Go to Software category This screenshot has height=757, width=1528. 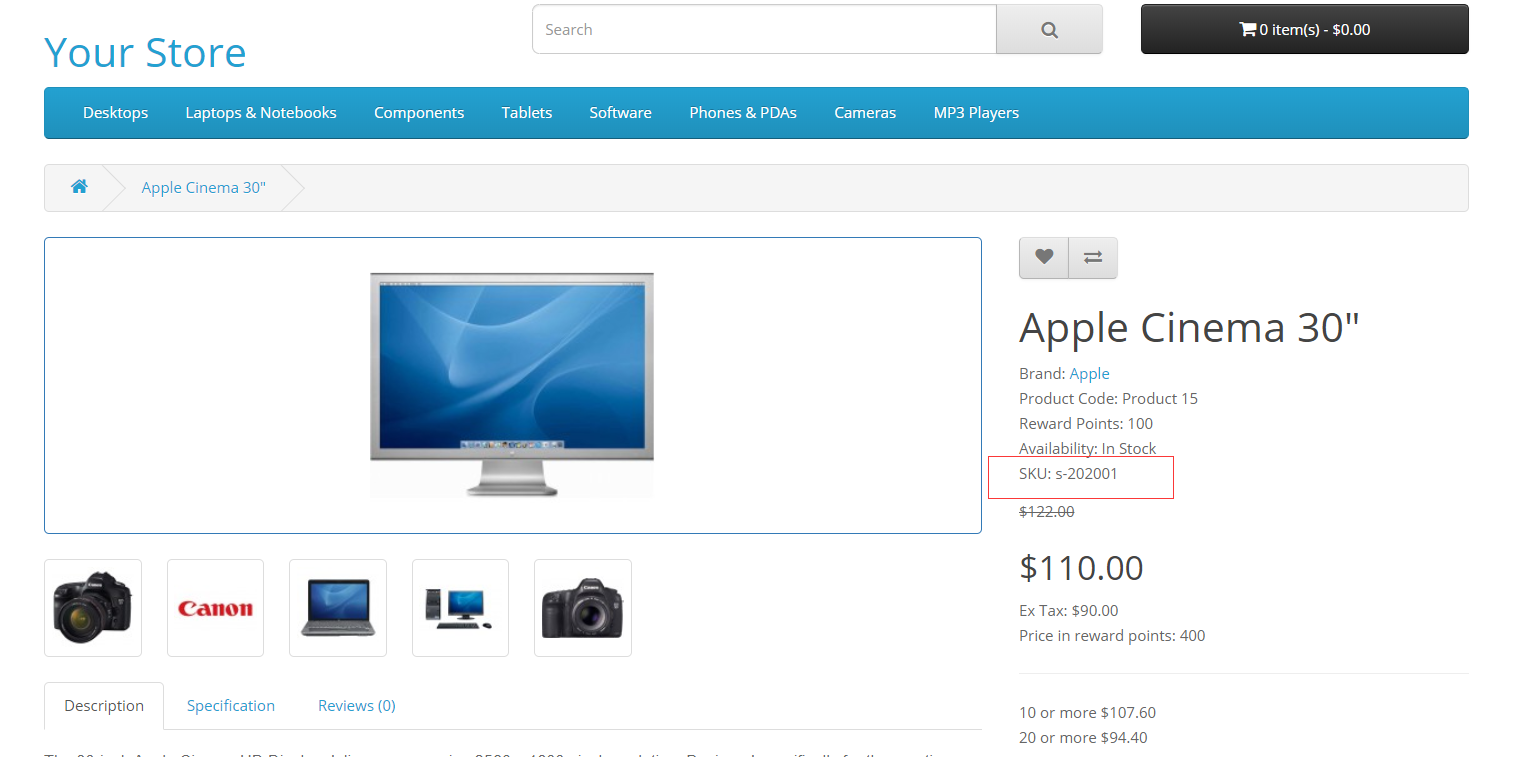(x=620, y=113)
